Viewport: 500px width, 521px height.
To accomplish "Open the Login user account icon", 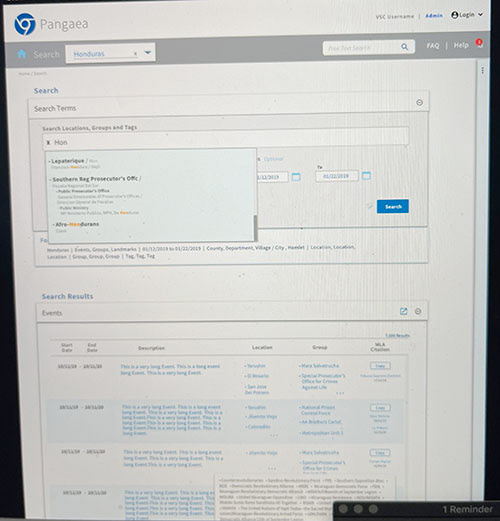I will [x=455, y=15].
